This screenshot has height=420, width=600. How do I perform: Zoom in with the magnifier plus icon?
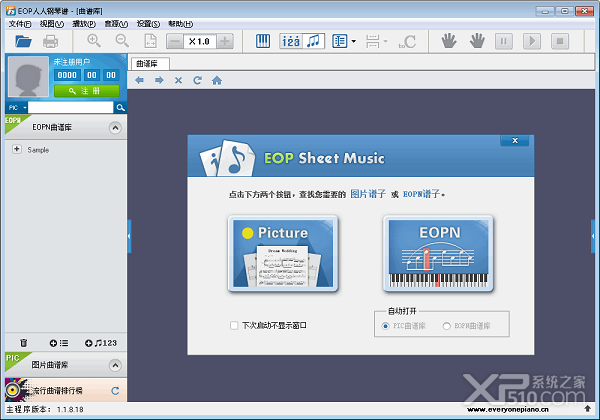pos(94,41)
